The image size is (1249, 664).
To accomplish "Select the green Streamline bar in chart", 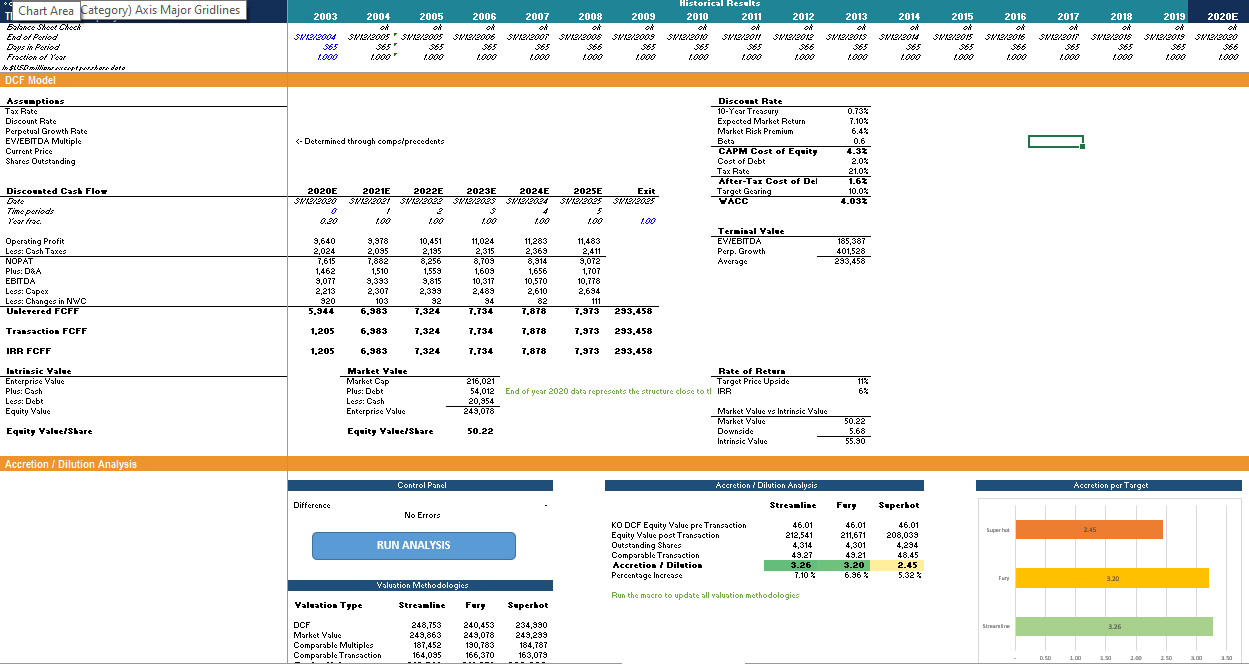I will click(x=1113, y=627).
